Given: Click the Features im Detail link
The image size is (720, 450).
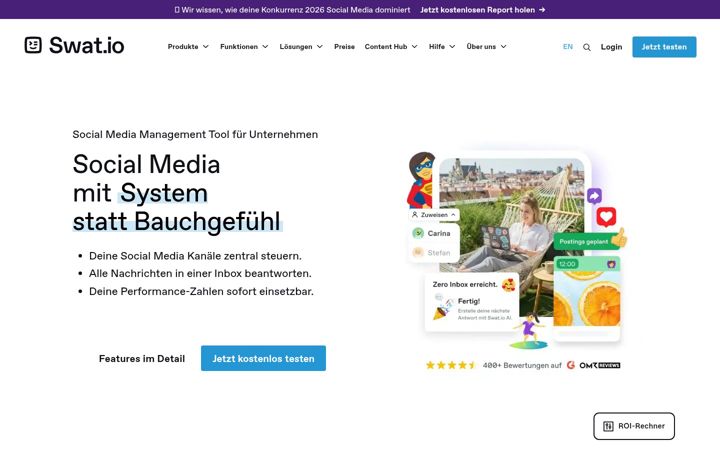Looking at the screenshot, I should point(142,359).
